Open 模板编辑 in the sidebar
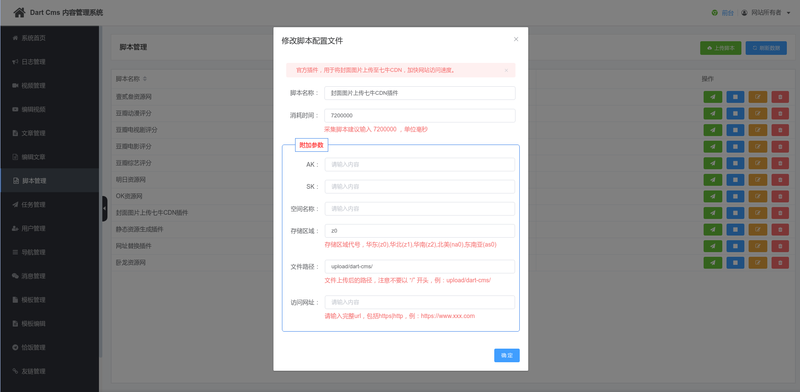The width and height of the screenshot is (800, 392). (x=49, y=324)
